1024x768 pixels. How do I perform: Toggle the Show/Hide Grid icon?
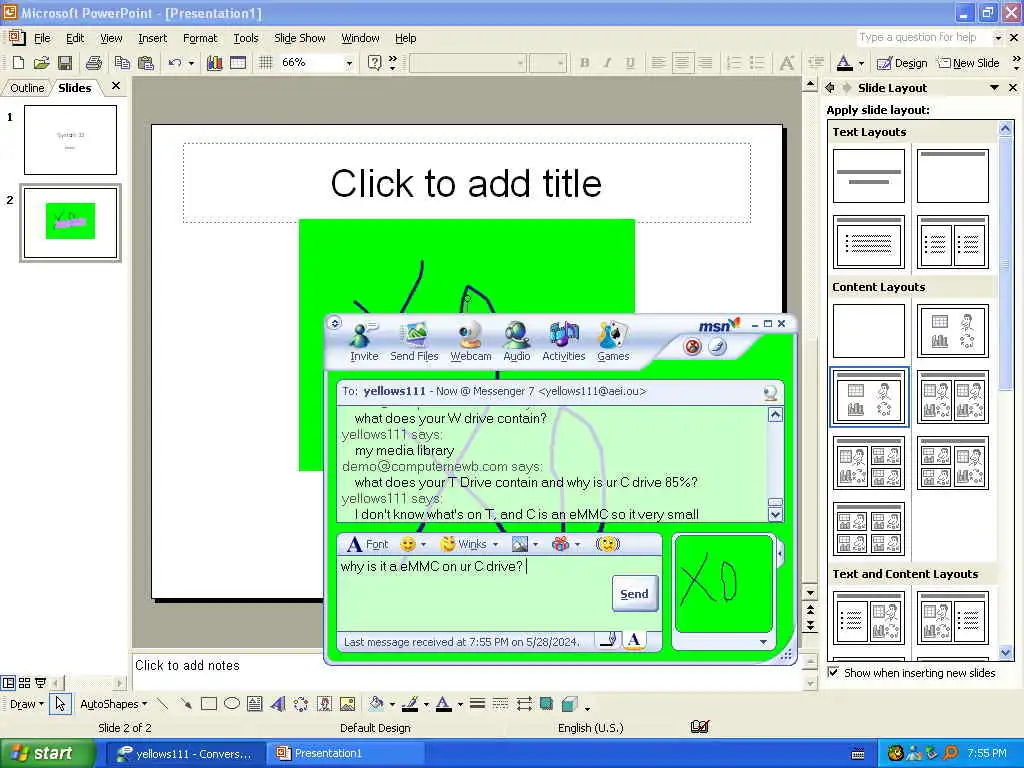(x=265, y=63)
